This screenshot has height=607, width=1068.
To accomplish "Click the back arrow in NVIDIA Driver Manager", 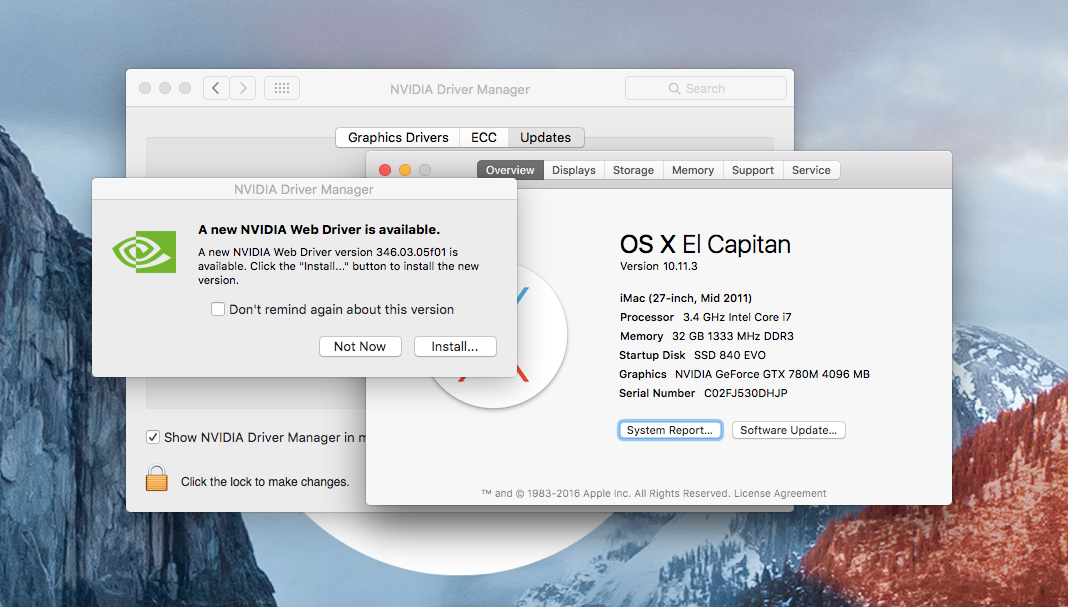I will pyautogui.click(x=216, y=88).
